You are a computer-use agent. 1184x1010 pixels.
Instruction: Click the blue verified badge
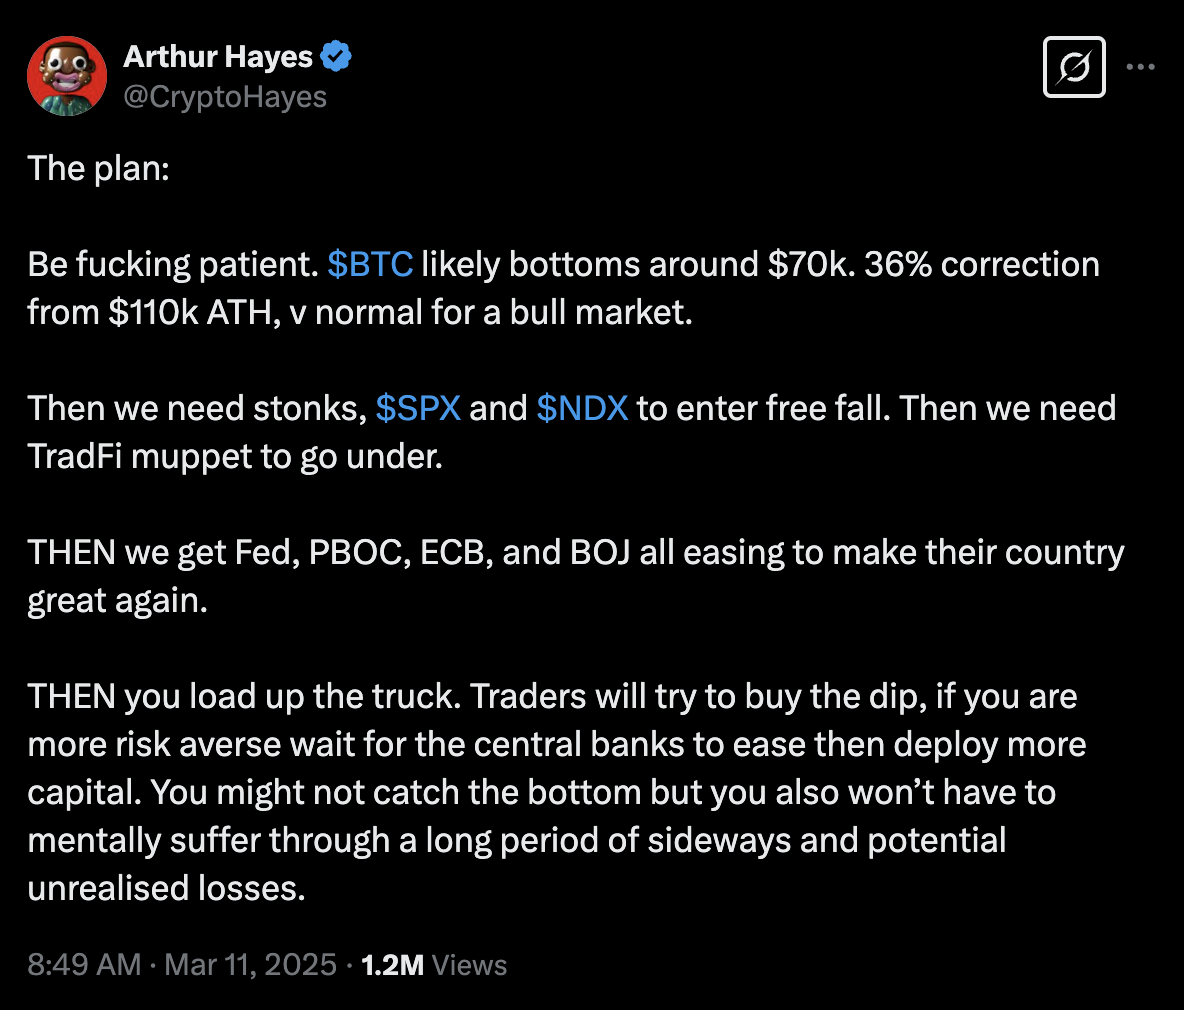click(x=336, y=57)
